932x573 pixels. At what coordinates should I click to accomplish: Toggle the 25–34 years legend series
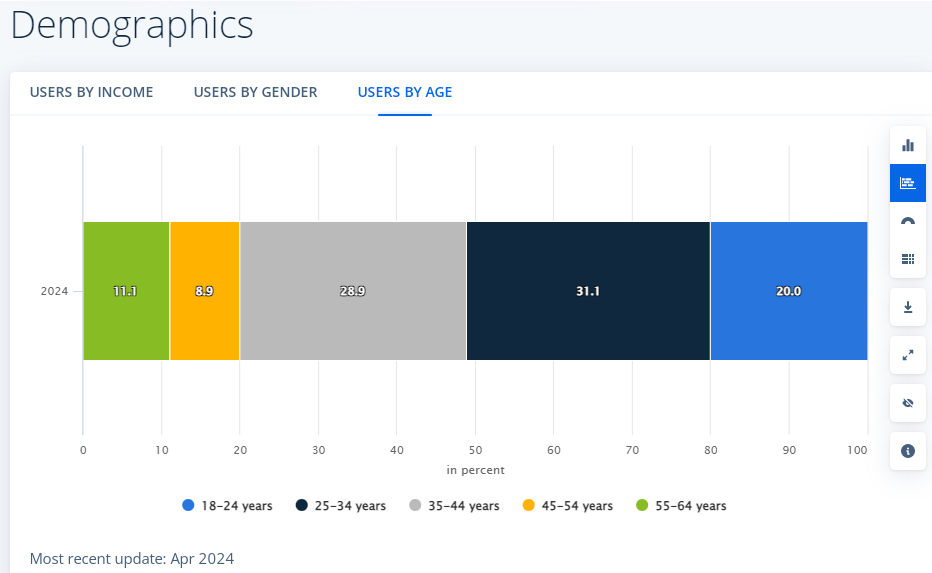(x=340, y=506)
